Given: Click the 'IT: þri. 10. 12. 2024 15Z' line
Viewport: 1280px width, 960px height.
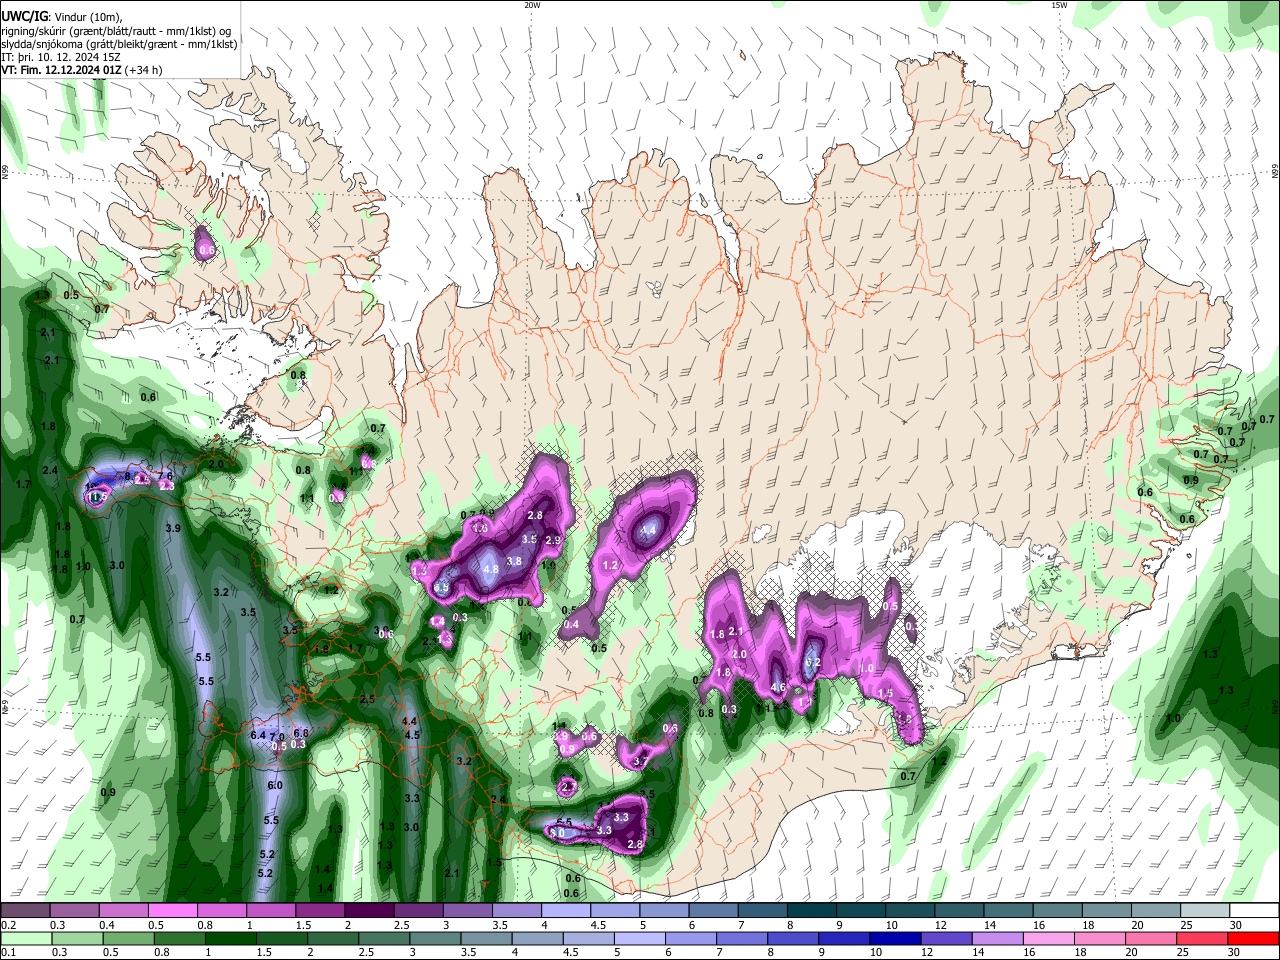Looking at the screenshot, I should point(62,57).
